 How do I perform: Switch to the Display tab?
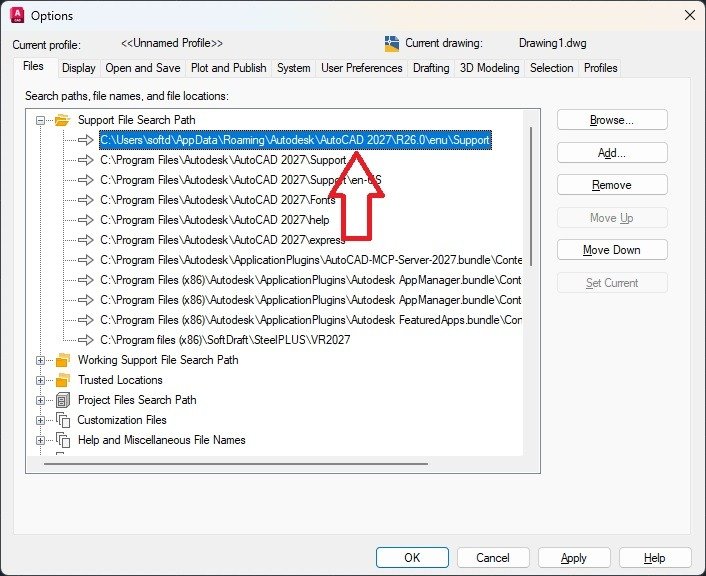79,68
